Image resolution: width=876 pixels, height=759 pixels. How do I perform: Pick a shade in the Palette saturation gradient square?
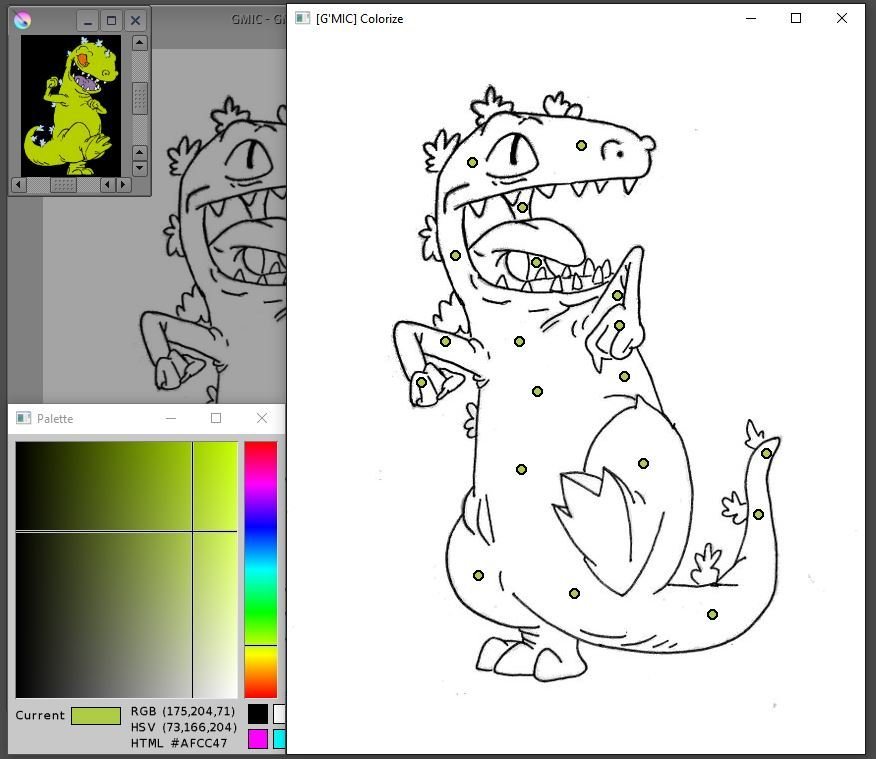(127, 570)
